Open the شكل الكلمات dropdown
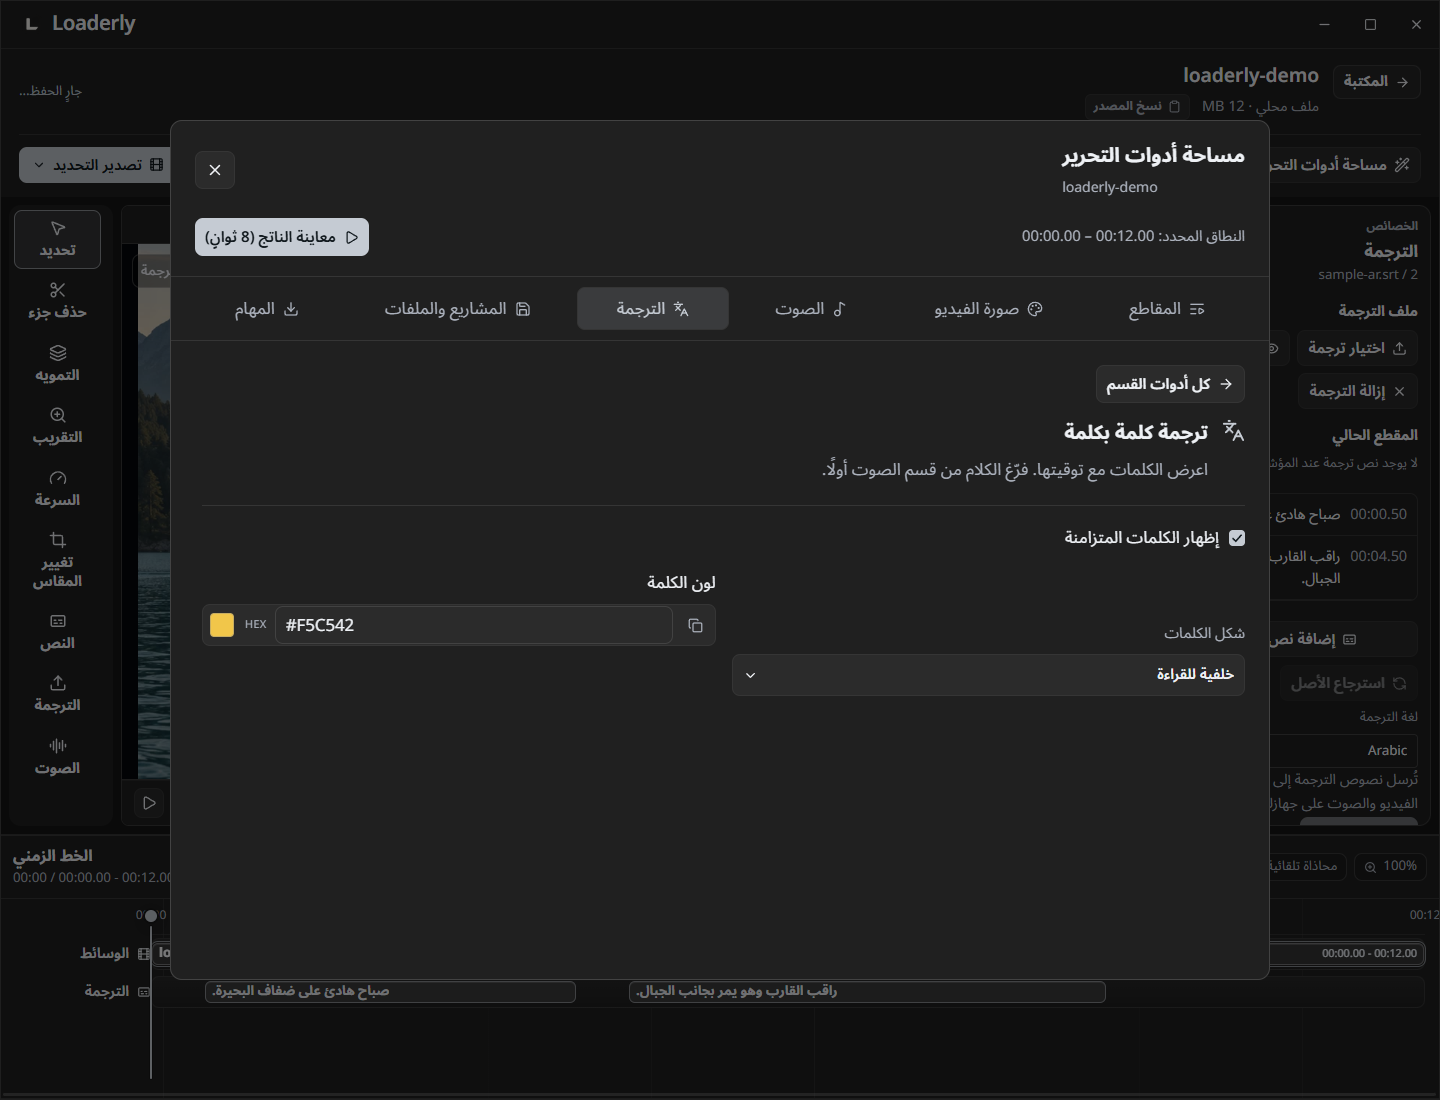This screenshot has height=1100, width=1440. pos(988,675)
